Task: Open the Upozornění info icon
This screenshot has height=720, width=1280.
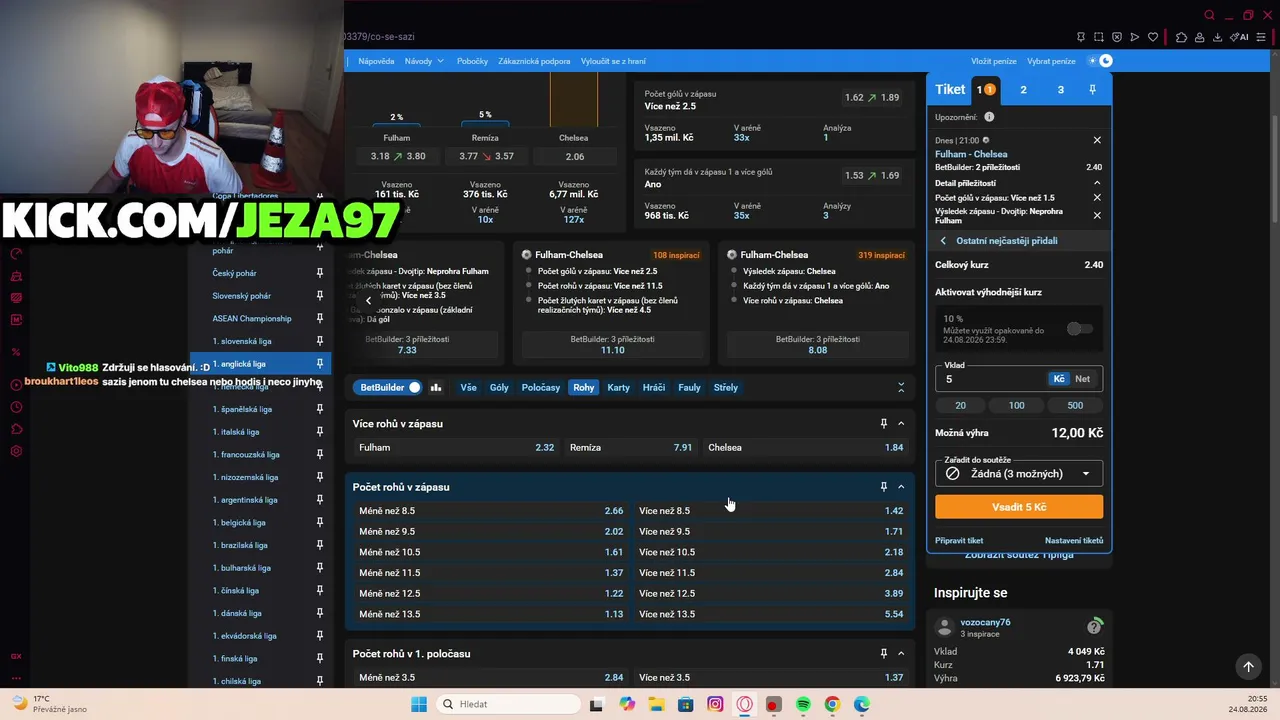Action: (x=989, y=117)
